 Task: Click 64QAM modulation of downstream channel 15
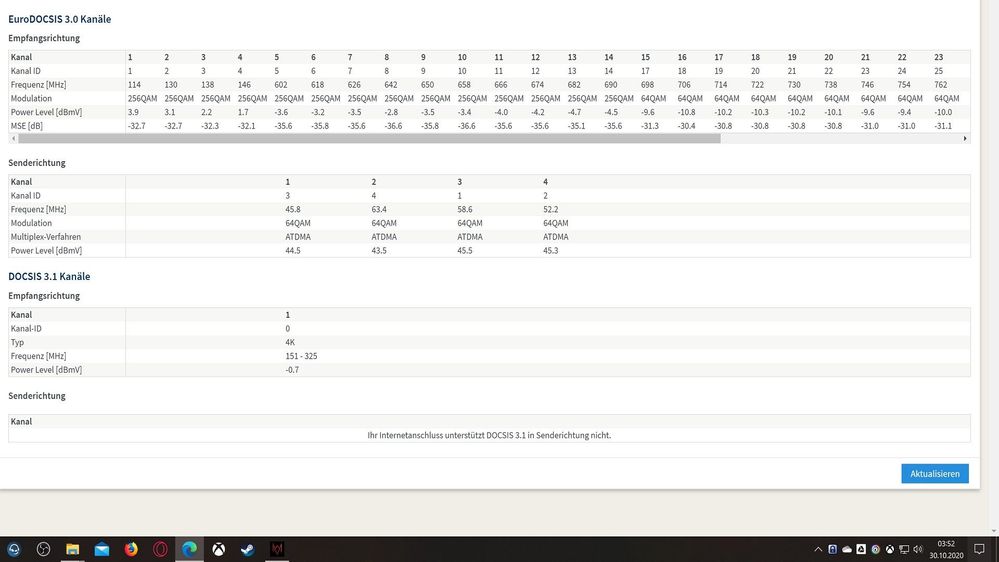click(654, 99)
